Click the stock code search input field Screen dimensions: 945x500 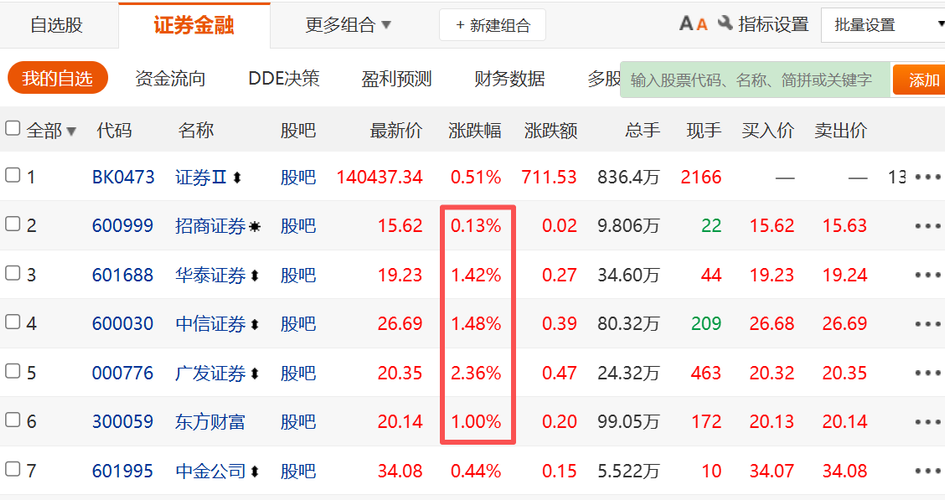coord(756,80)
